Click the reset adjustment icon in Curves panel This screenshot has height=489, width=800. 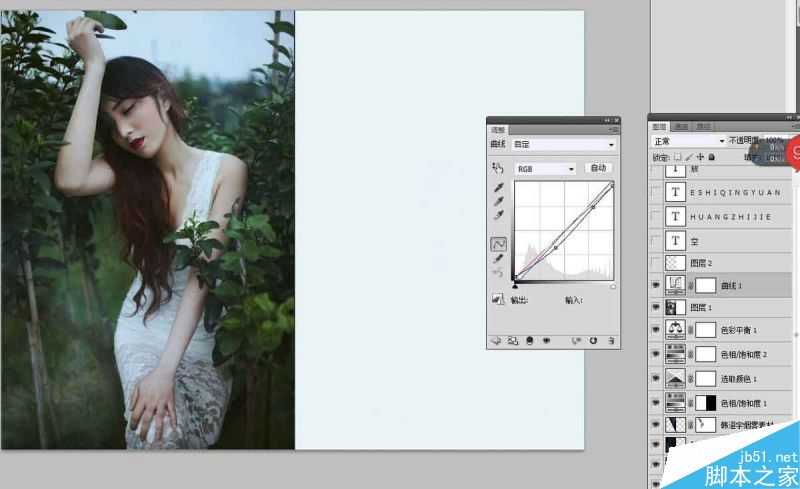(592, 340)
